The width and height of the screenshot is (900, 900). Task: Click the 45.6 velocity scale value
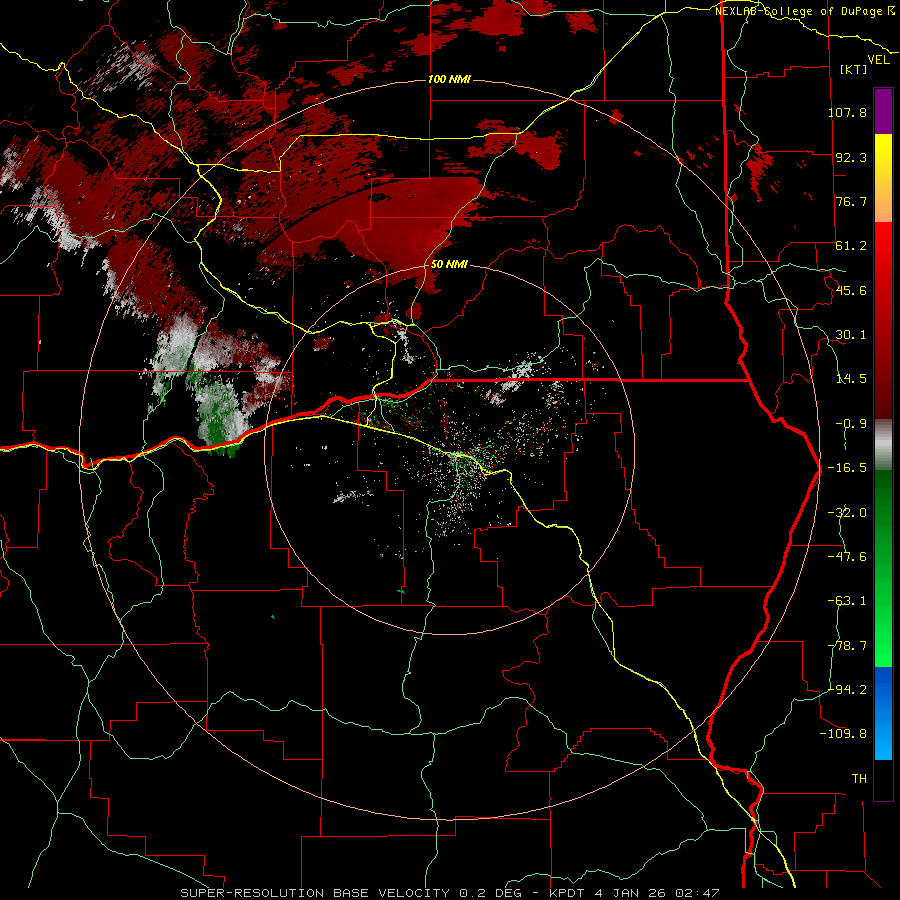851,290
